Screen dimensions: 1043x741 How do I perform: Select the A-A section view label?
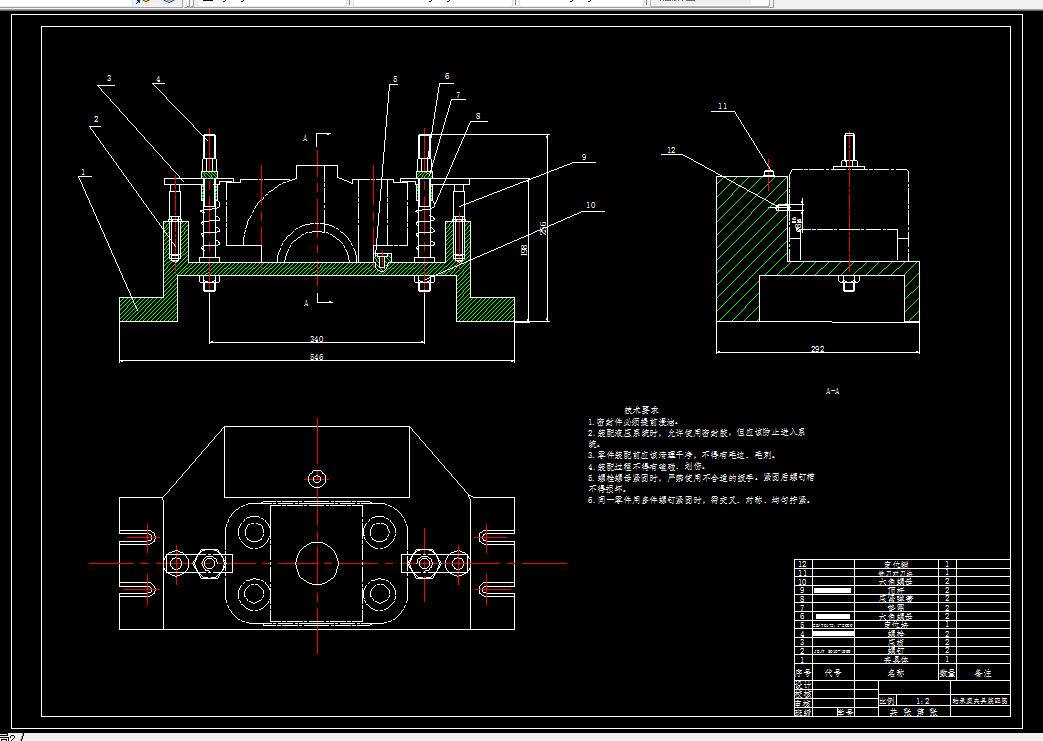[832, 391]
